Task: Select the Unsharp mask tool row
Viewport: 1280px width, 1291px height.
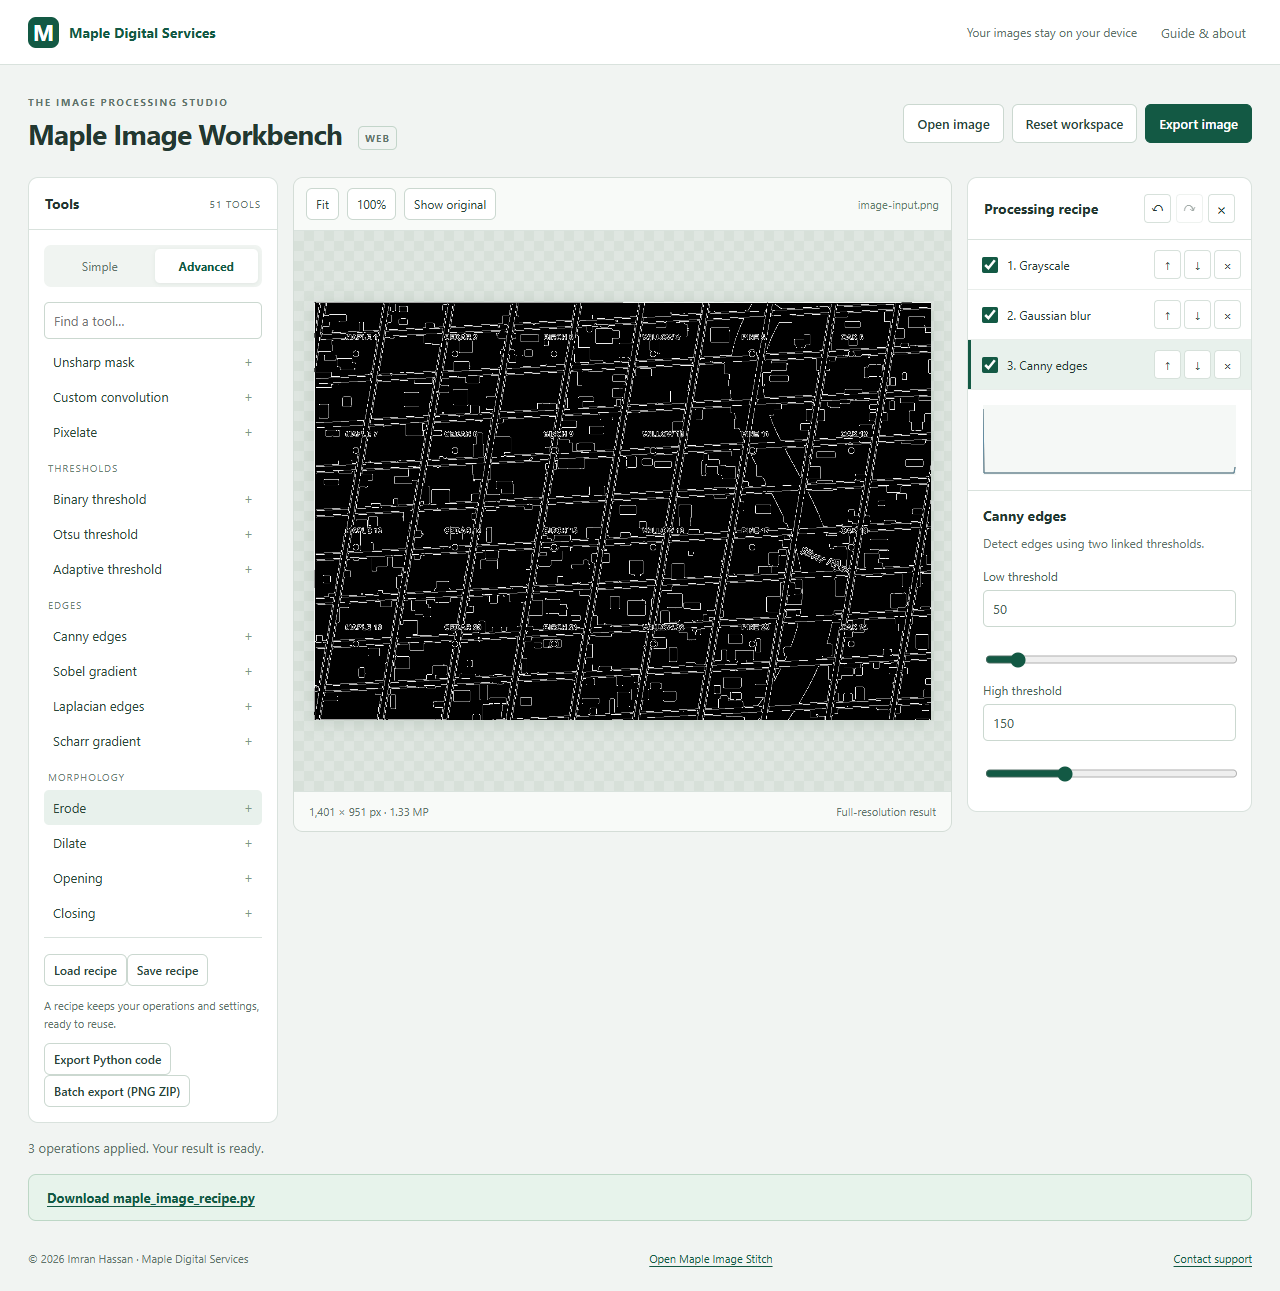Action: [x=153, y=362]
